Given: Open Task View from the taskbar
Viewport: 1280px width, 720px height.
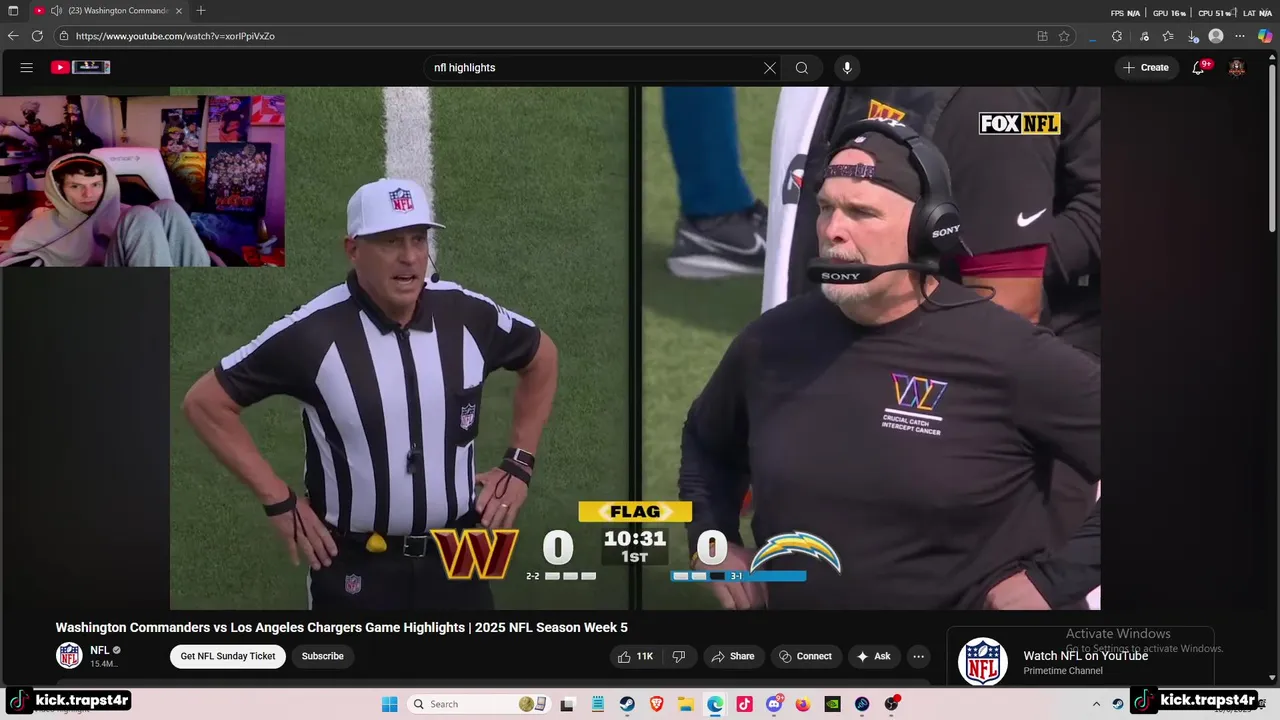Looking at the screenshot, I should pos(567,704).
